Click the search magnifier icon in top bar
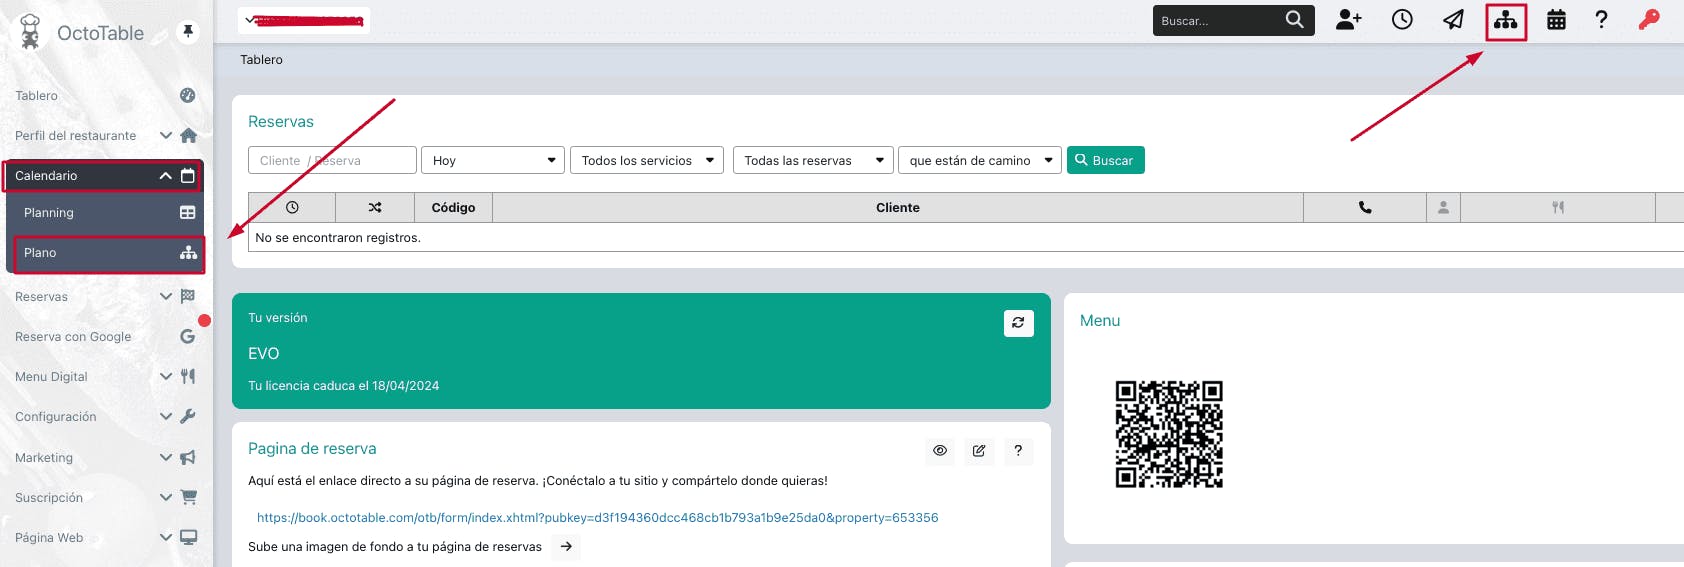 tap(1294, 20)
